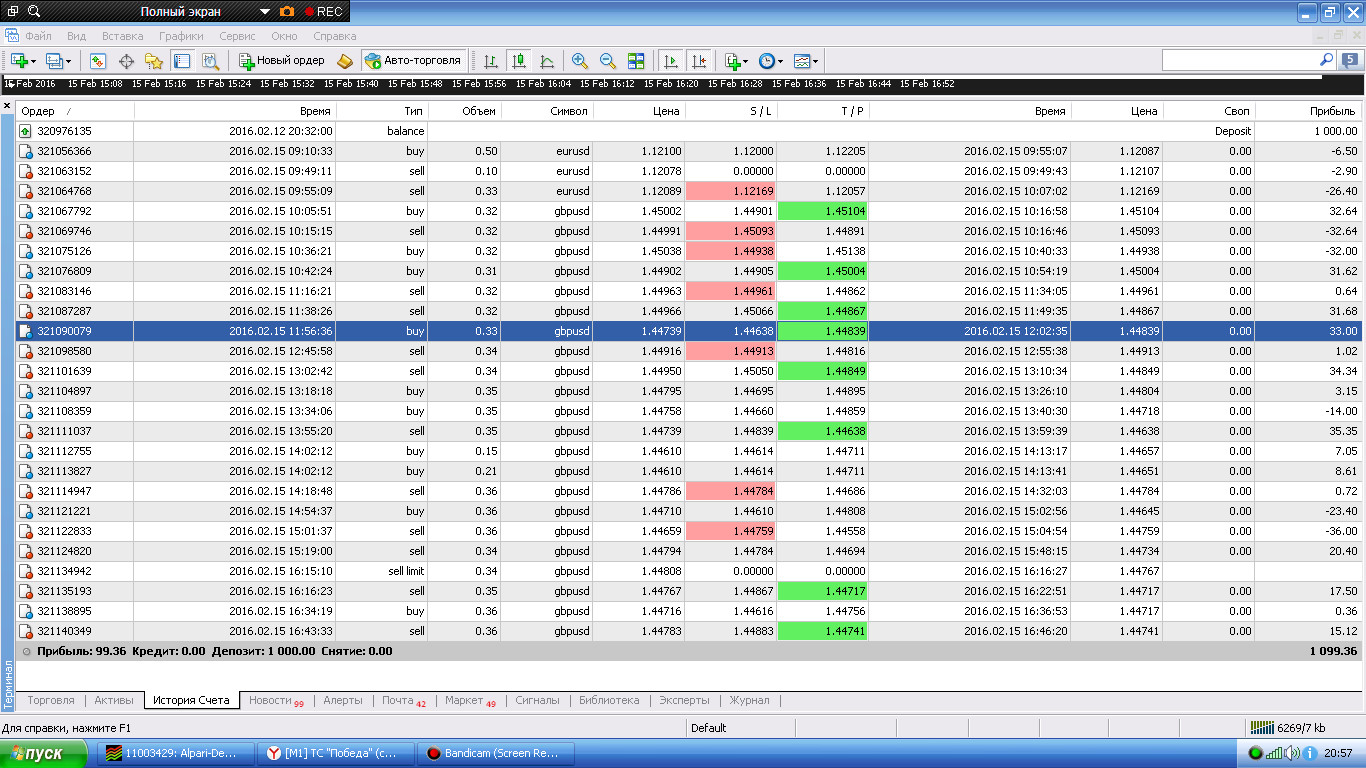
Task: Open the Indicators list icon
Action: pyautogui.click(x=732, y=61)
